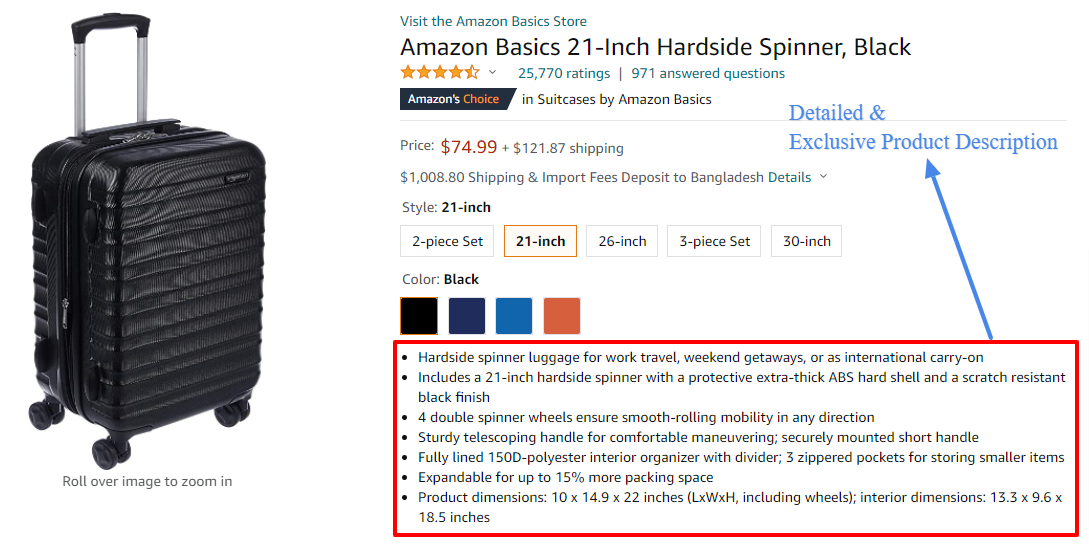Select the 26-inch style option

622,241
